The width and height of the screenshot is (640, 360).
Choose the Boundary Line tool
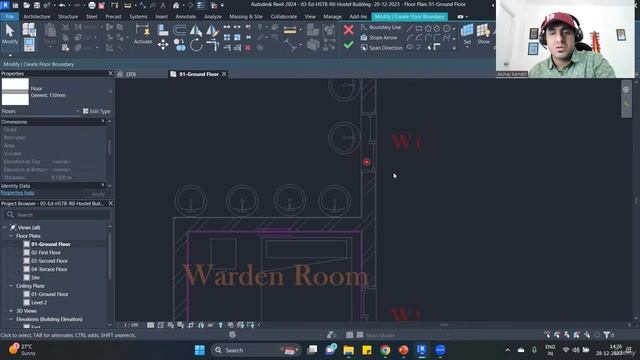coord(381,27)
